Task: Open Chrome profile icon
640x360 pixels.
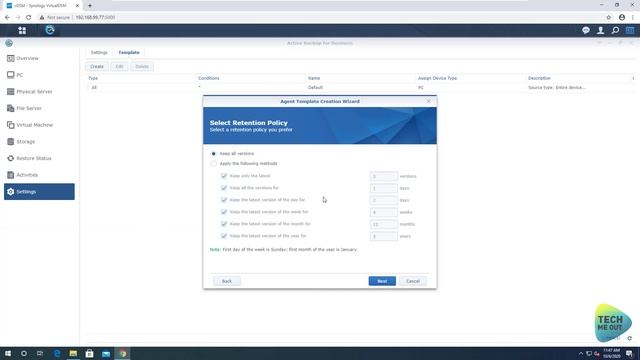Action: [x=622, y=17]
